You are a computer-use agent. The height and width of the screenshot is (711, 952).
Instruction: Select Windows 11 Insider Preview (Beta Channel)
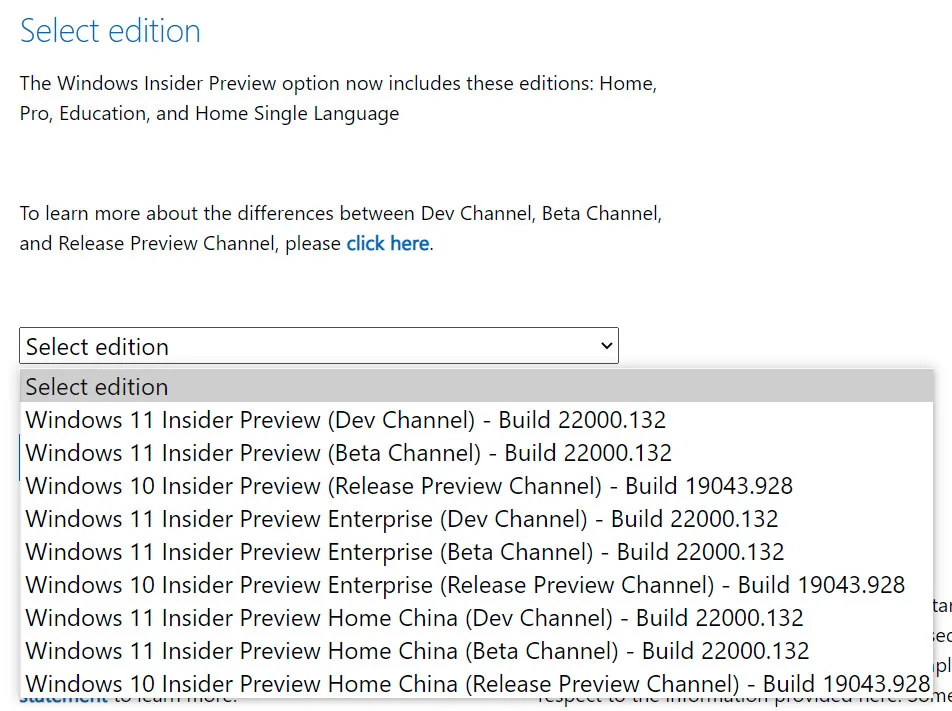(x=477, y=452)
